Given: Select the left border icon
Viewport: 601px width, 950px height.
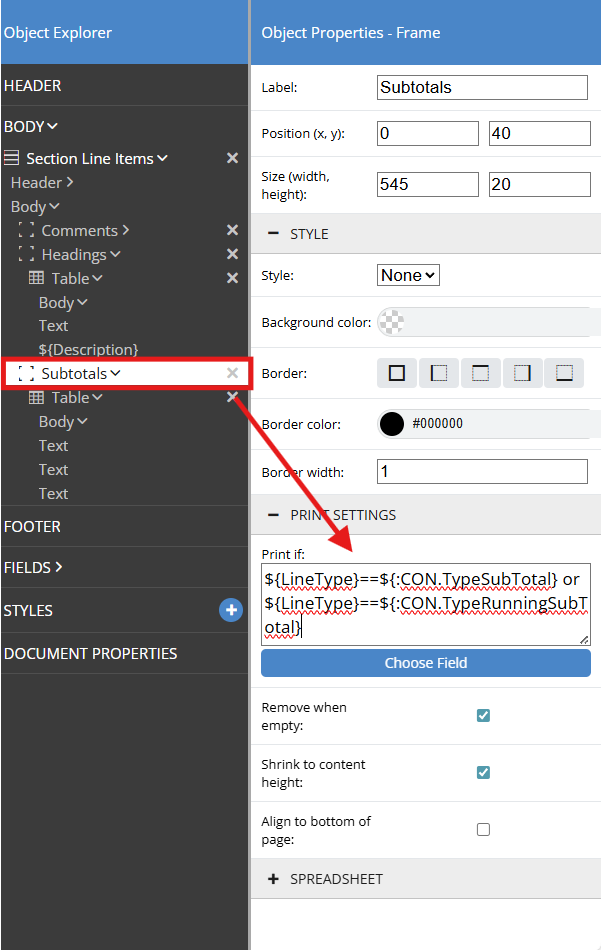Looking at the screenshot, I should point(439,373).
